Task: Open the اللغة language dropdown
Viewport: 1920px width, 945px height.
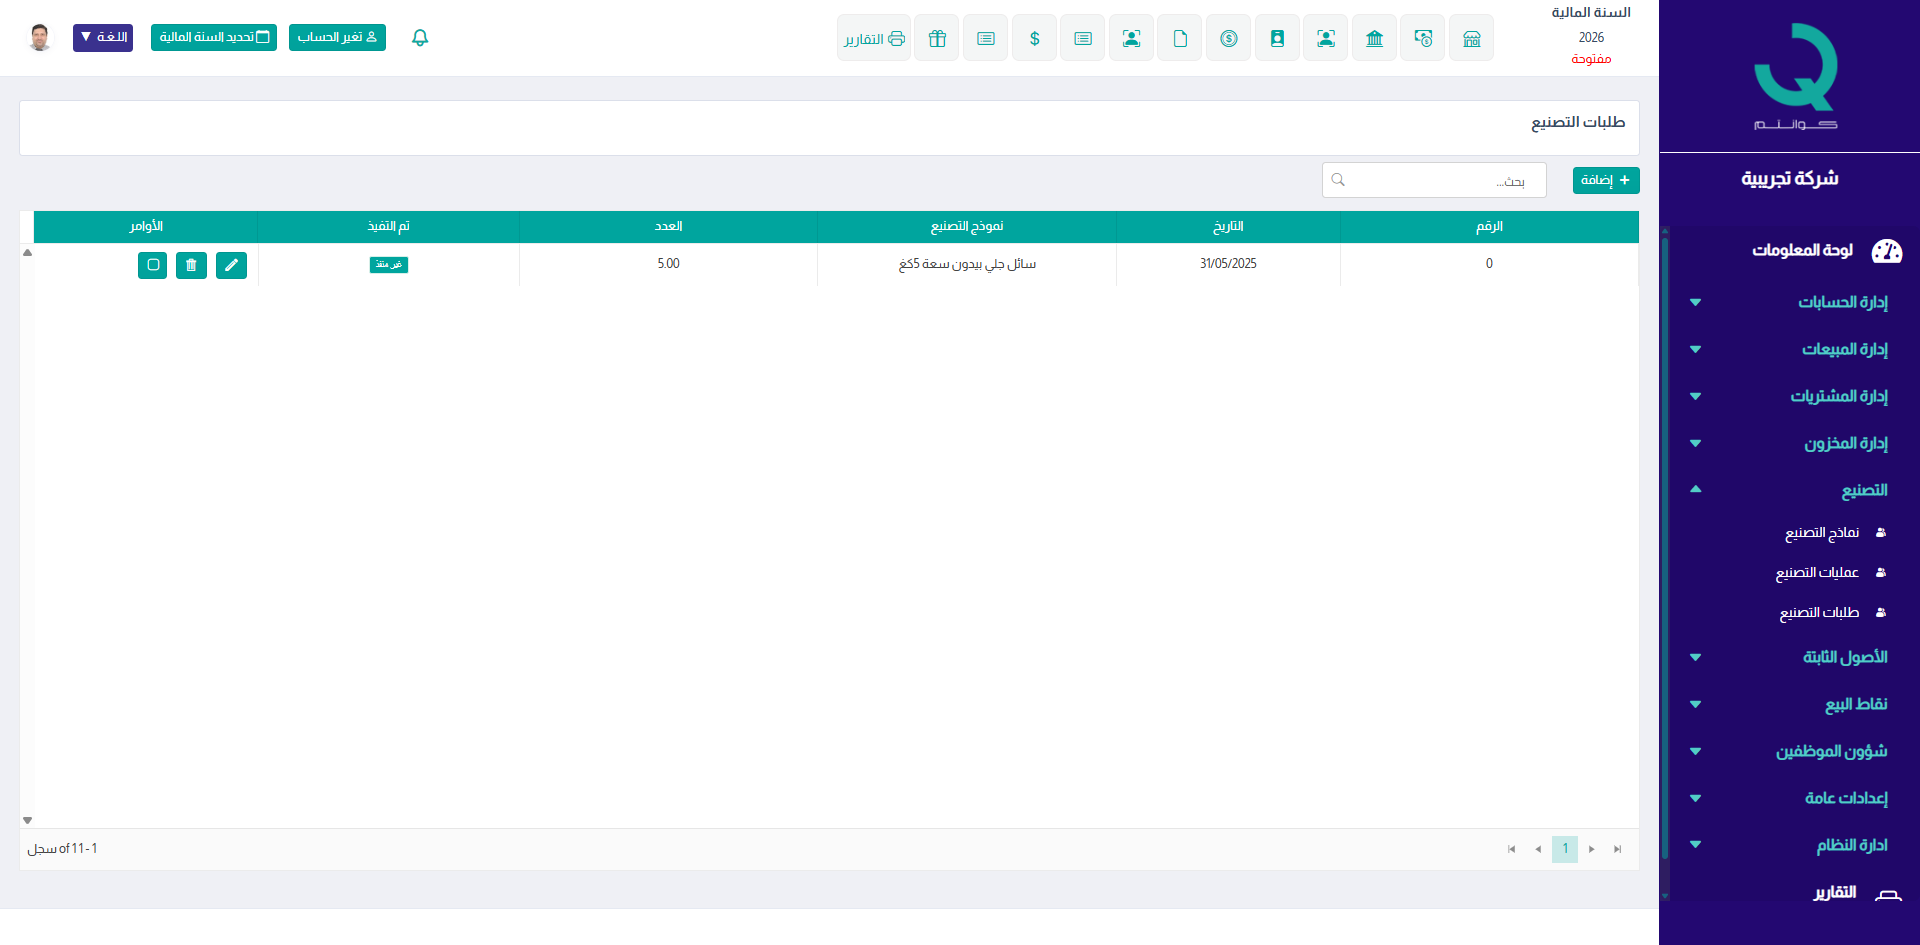Action: 103,38
